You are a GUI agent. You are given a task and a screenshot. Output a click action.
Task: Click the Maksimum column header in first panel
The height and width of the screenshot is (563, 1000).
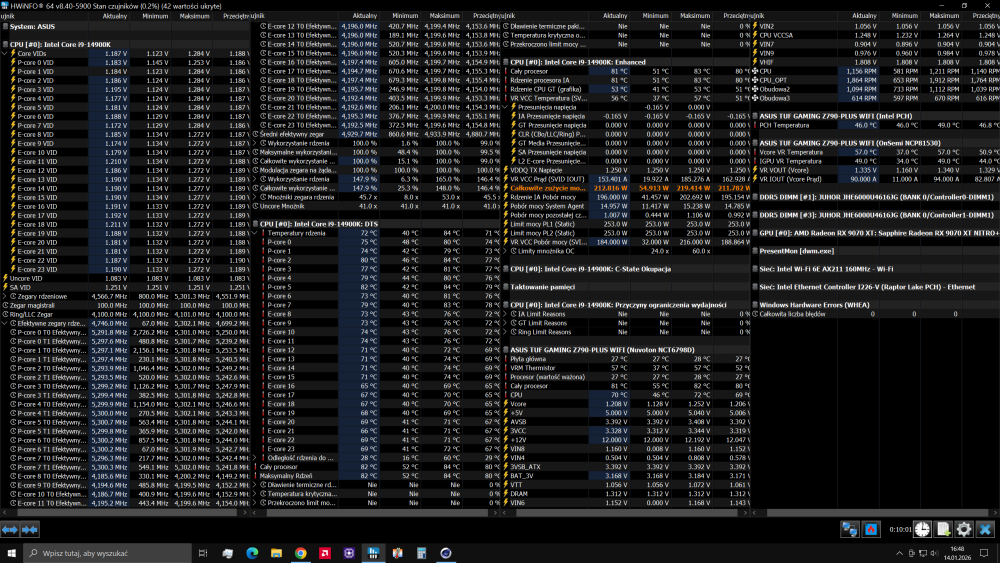pos(194,16)
